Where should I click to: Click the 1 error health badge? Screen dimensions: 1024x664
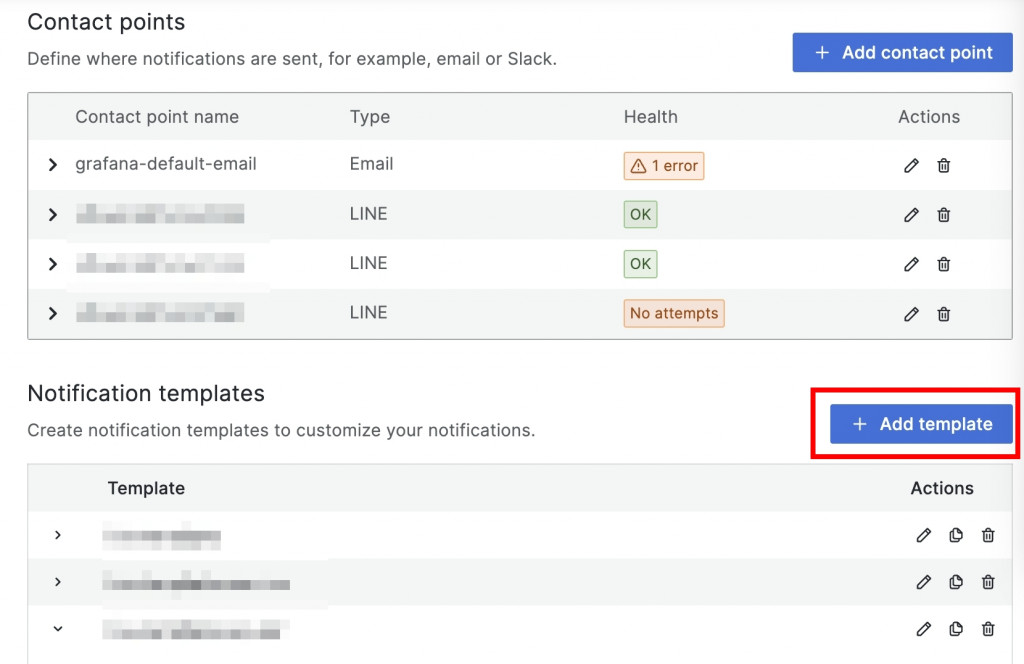(x=664, y=166)
